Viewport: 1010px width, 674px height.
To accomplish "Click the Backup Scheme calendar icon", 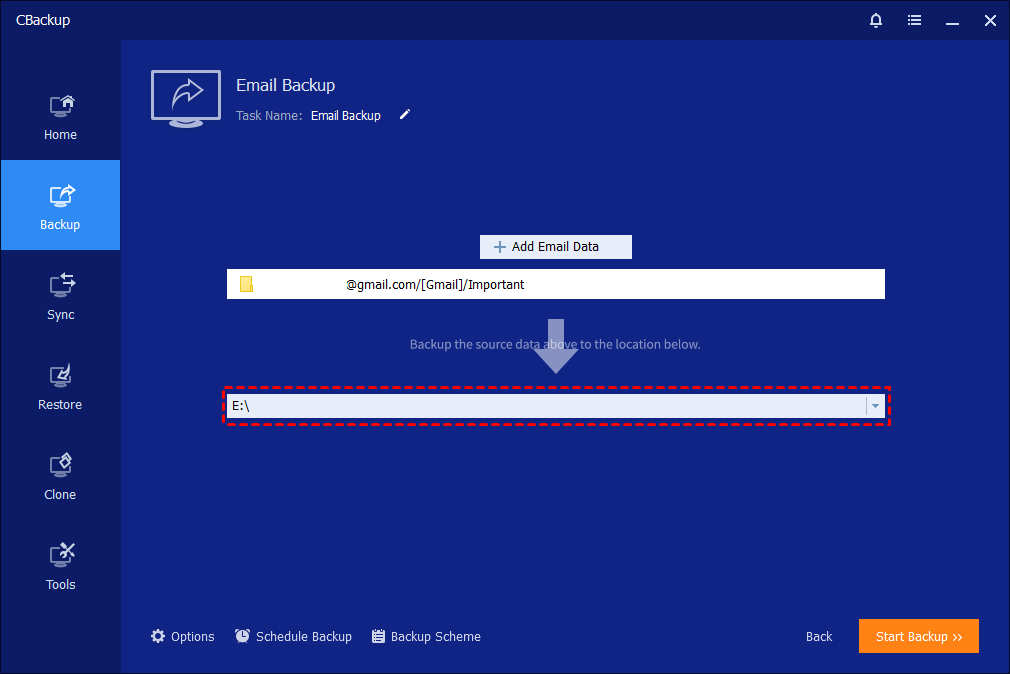I will (x=378, y=636).
